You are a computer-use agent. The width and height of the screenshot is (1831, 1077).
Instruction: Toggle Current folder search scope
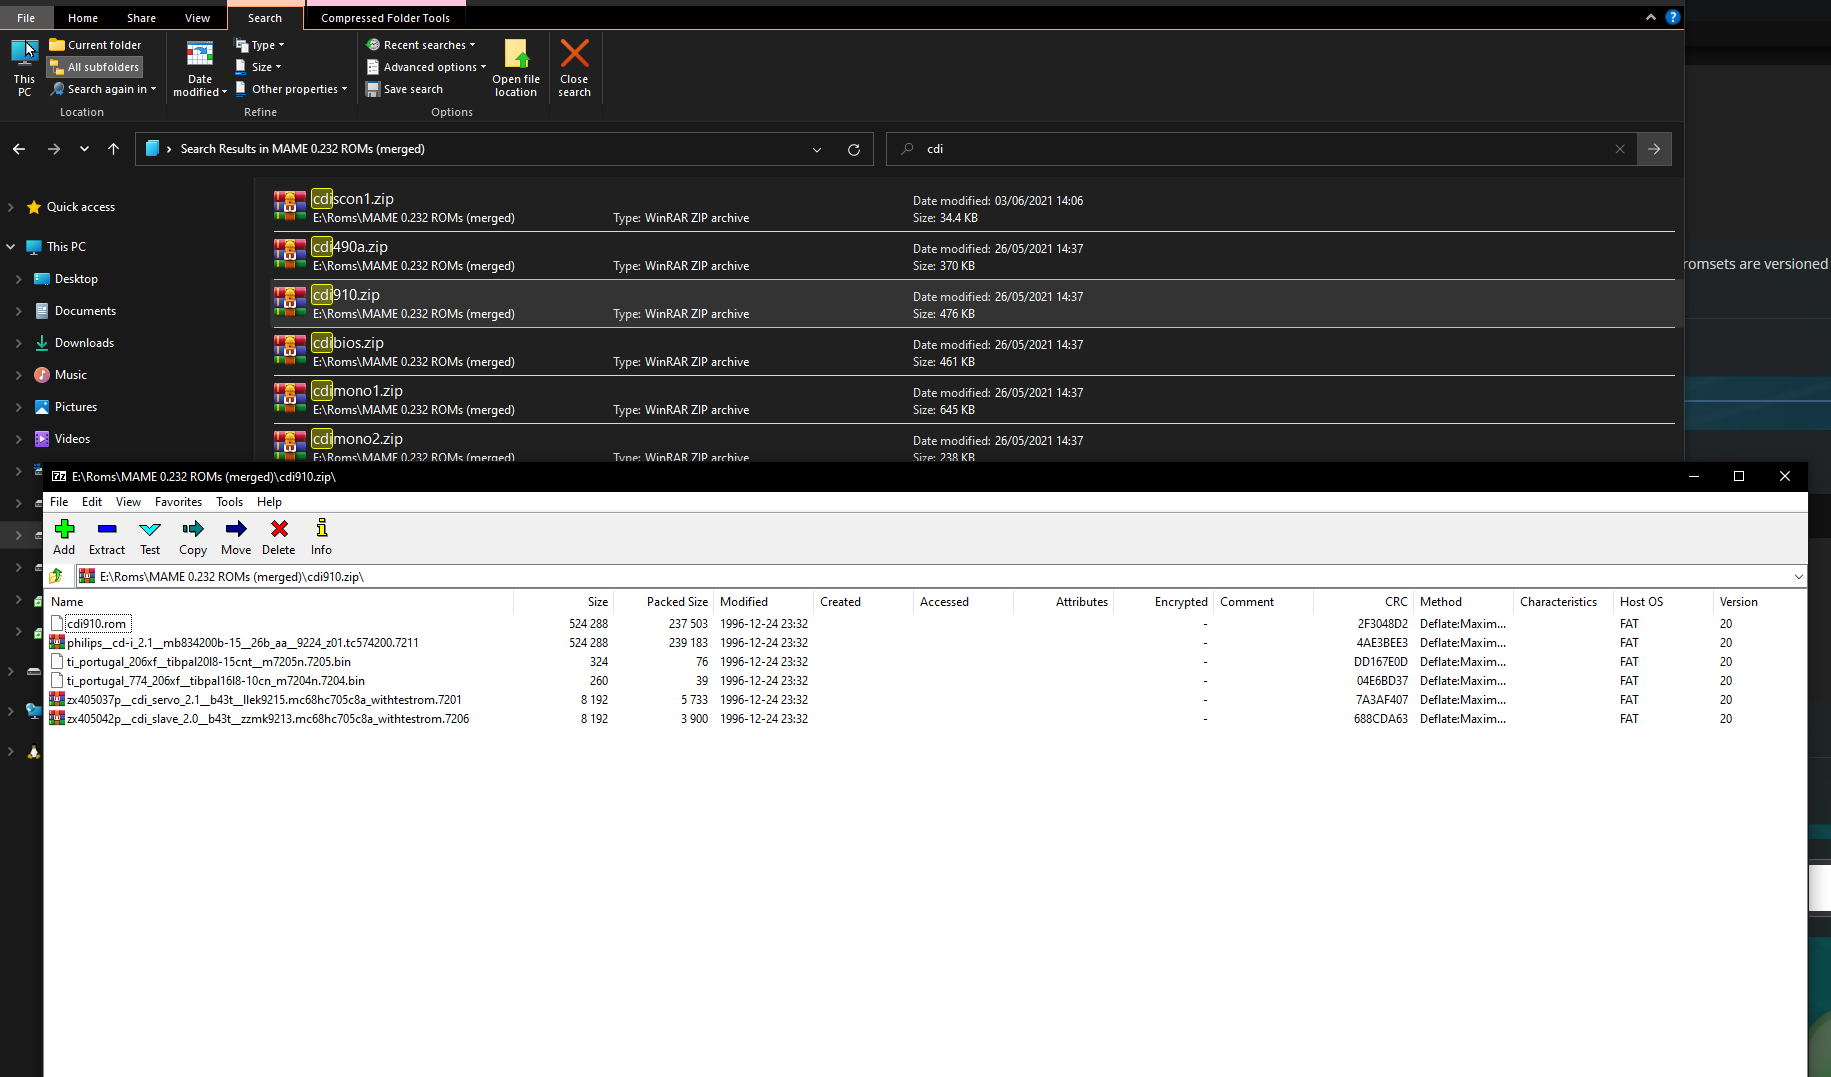tap(95, 45)
